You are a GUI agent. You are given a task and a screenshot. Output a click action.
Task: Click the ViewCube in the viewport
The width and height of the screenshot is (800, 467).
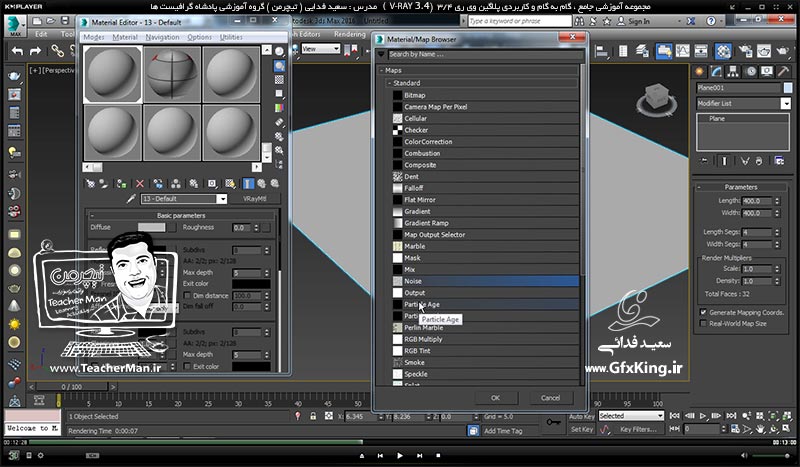click(657, 100)
